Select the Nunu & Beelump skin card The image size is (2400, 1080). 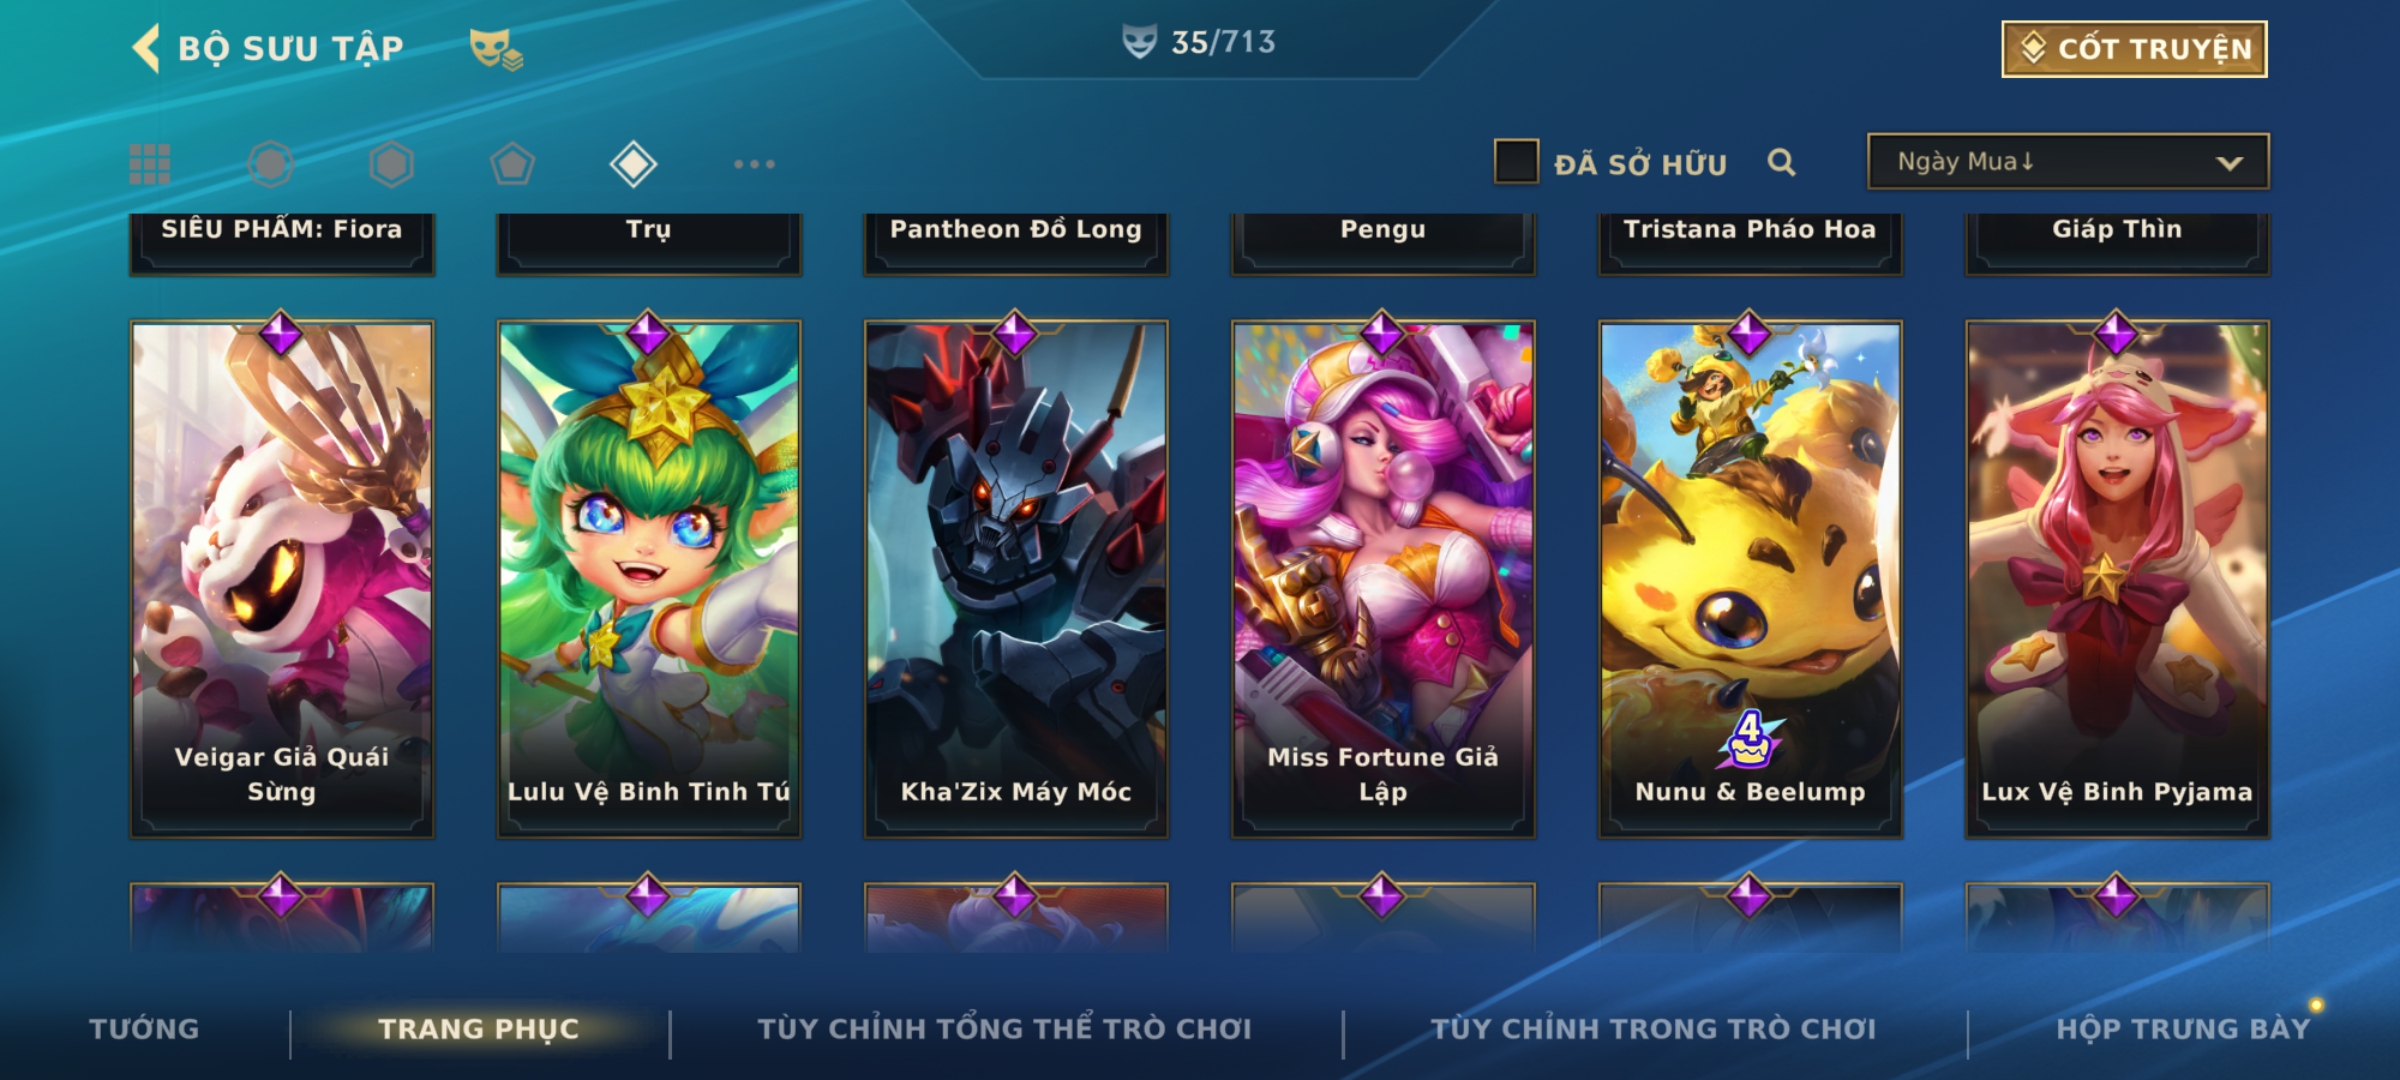coord(1750,578)
